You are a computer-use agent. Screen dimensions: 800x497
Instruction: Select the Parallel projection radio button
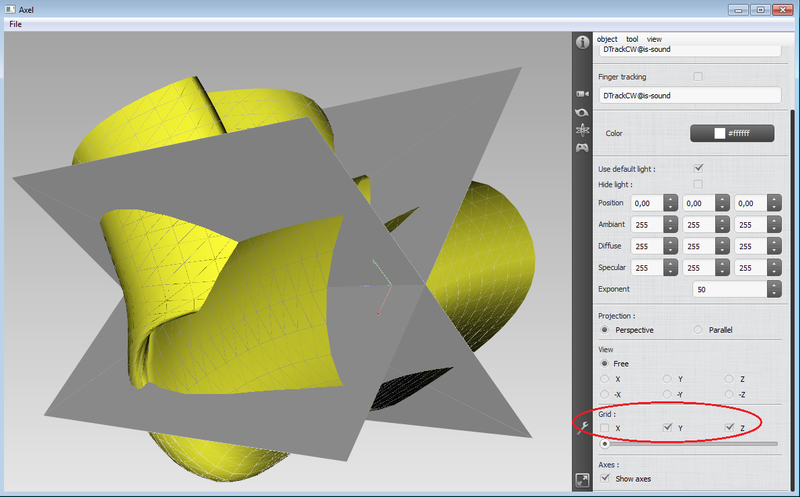698,330
